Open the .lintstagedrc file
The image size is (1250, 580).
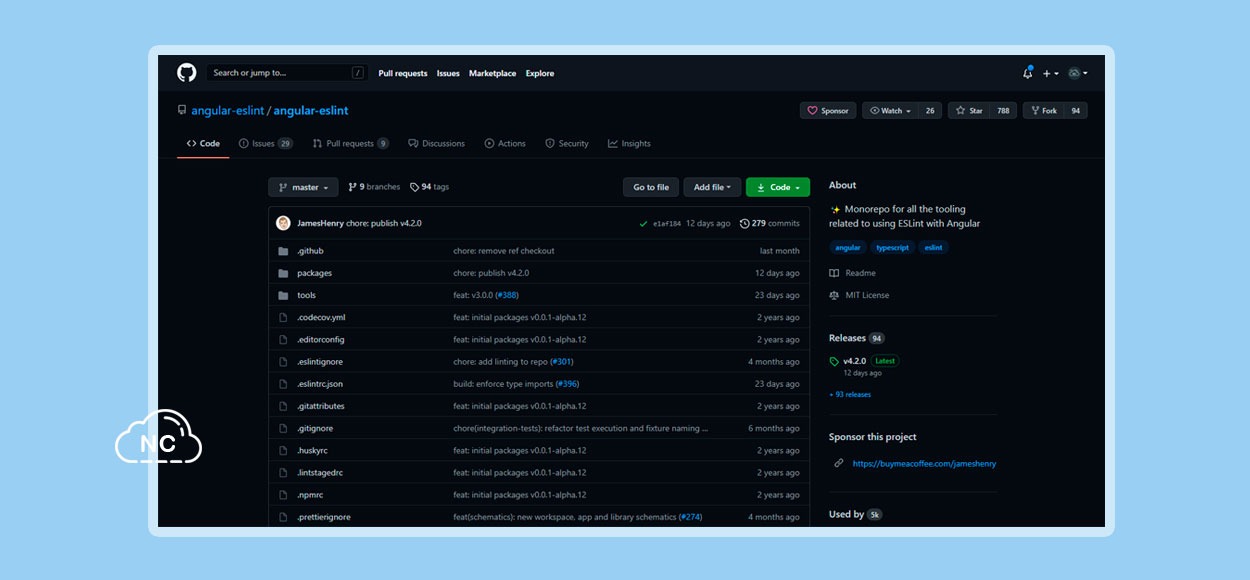click(x=320, y=472)
